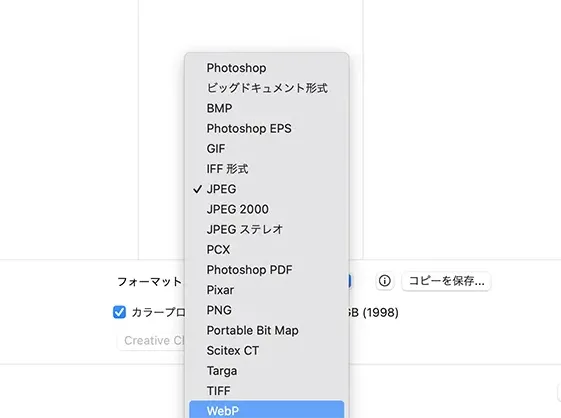
Task: Select IFF 形式 format entry
Action: 267,169
